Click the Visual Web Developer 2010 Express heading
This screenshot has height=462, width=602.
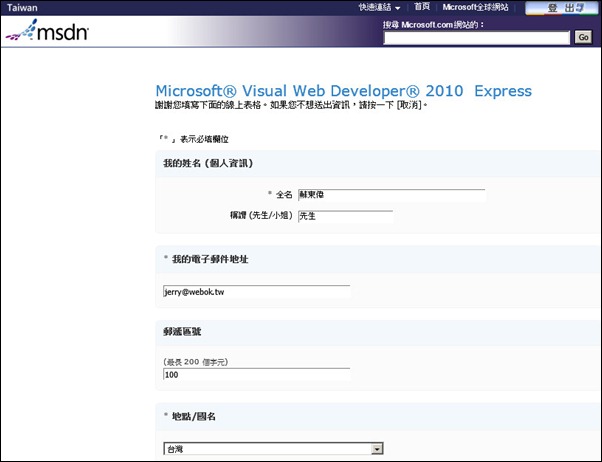pos(344,91)
